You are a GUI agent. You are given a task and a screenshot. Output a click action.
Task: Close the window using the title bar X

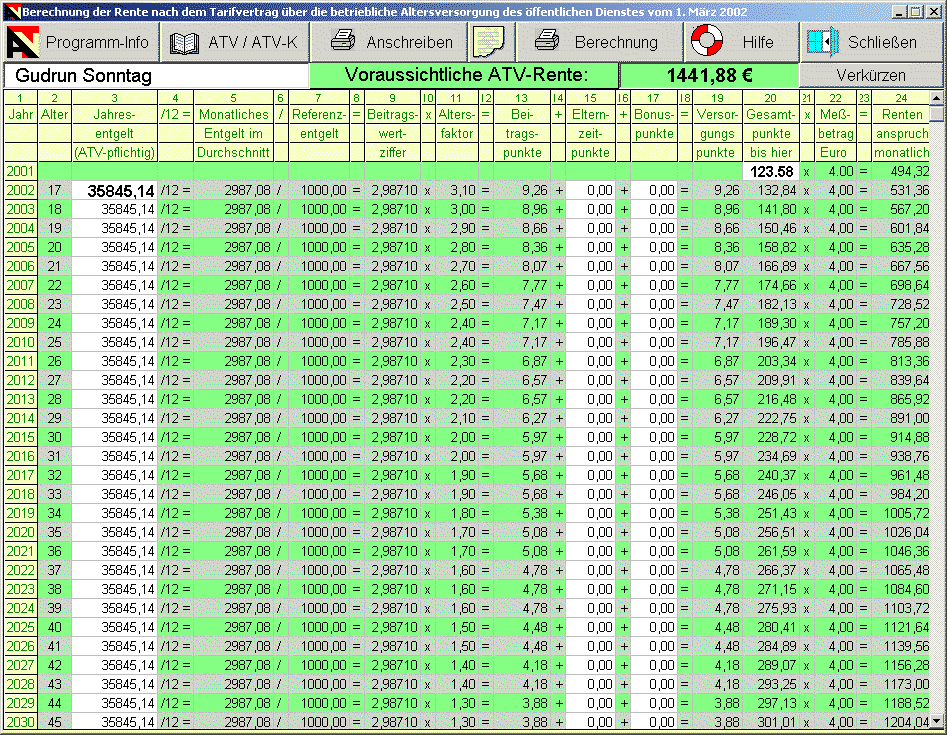click(933, 11)
